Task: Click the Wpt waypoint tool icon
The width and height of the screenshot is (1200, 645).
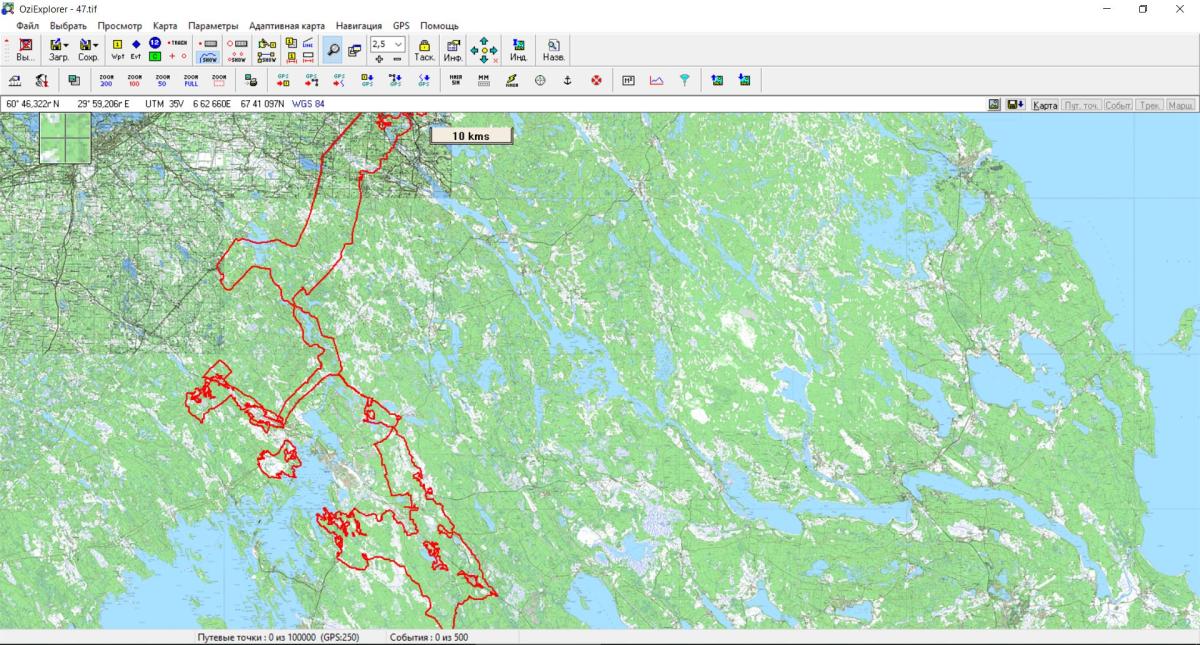Action: pos(117,49)
